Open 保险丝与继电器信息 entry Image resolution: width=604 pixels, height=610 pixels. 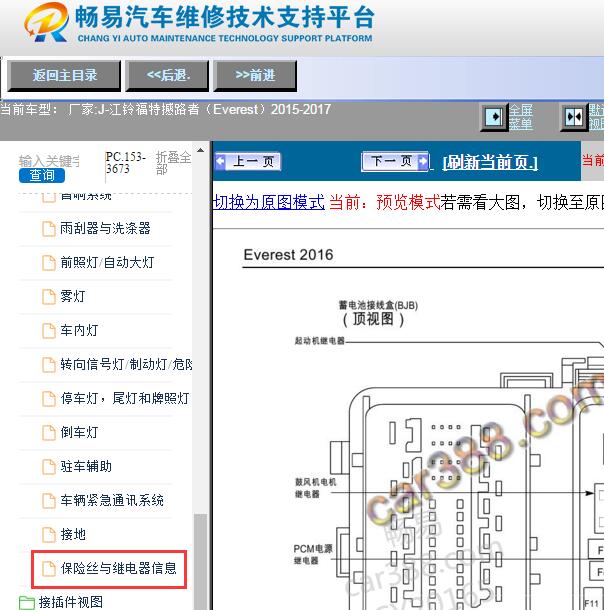119,568
